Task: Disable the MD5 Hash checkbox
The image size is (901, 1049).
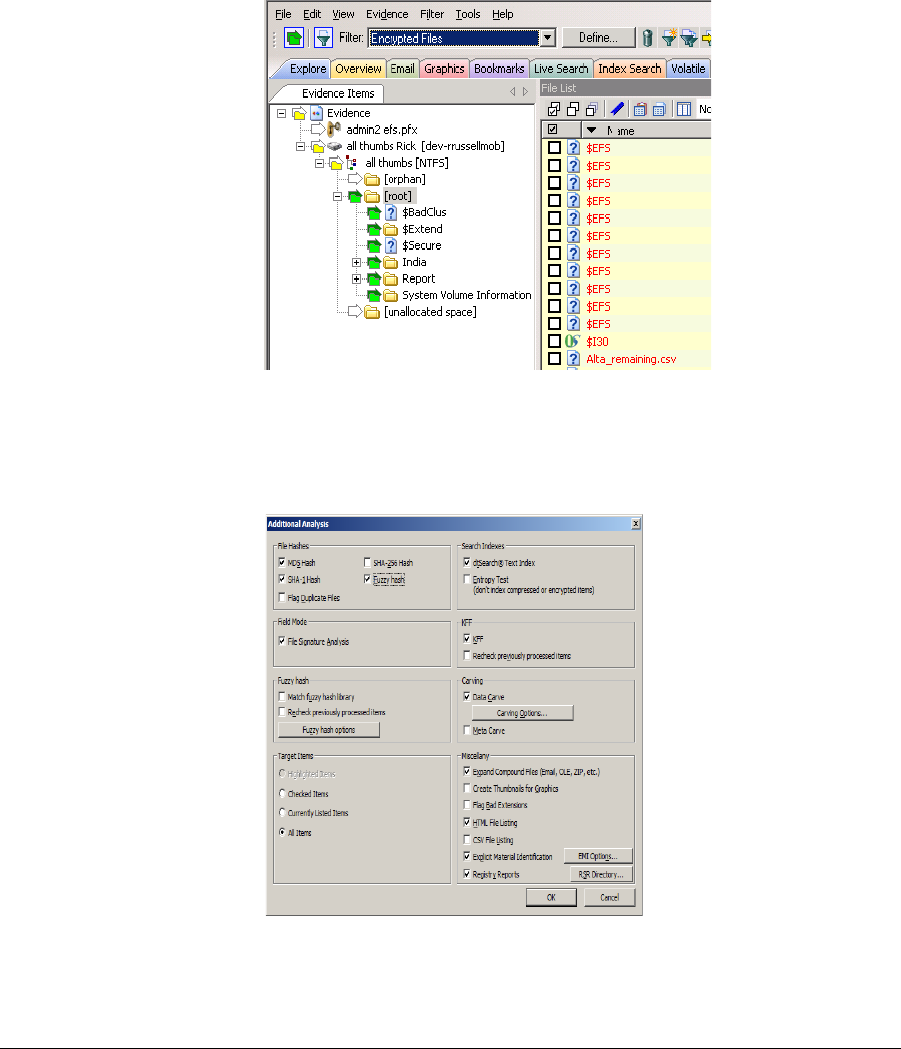Action: pos(282,562)
